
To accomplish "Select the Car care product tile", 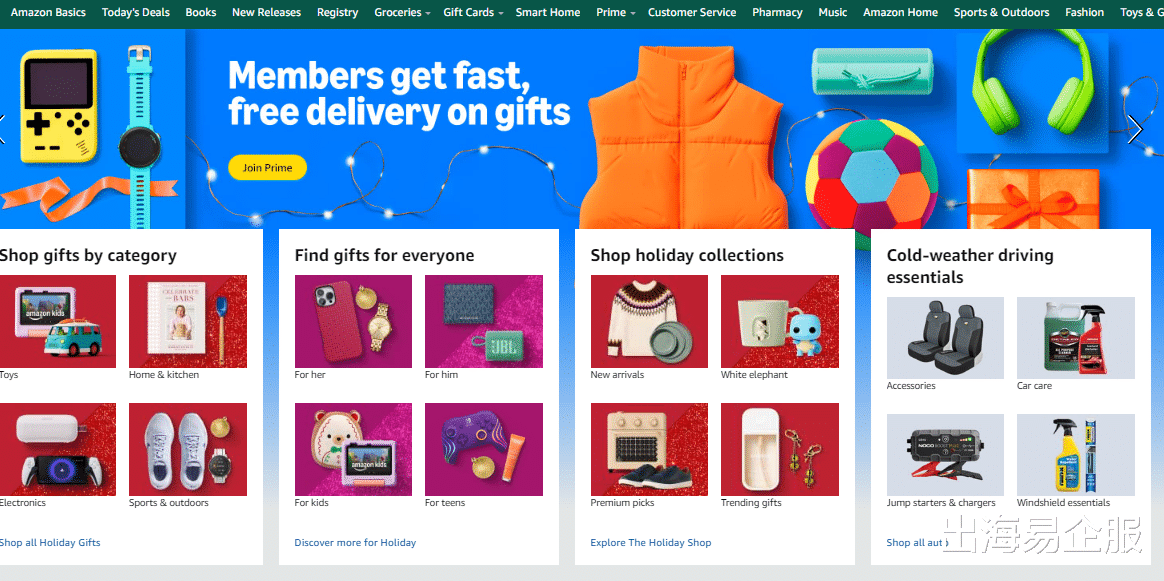I will coord(1076,338).
